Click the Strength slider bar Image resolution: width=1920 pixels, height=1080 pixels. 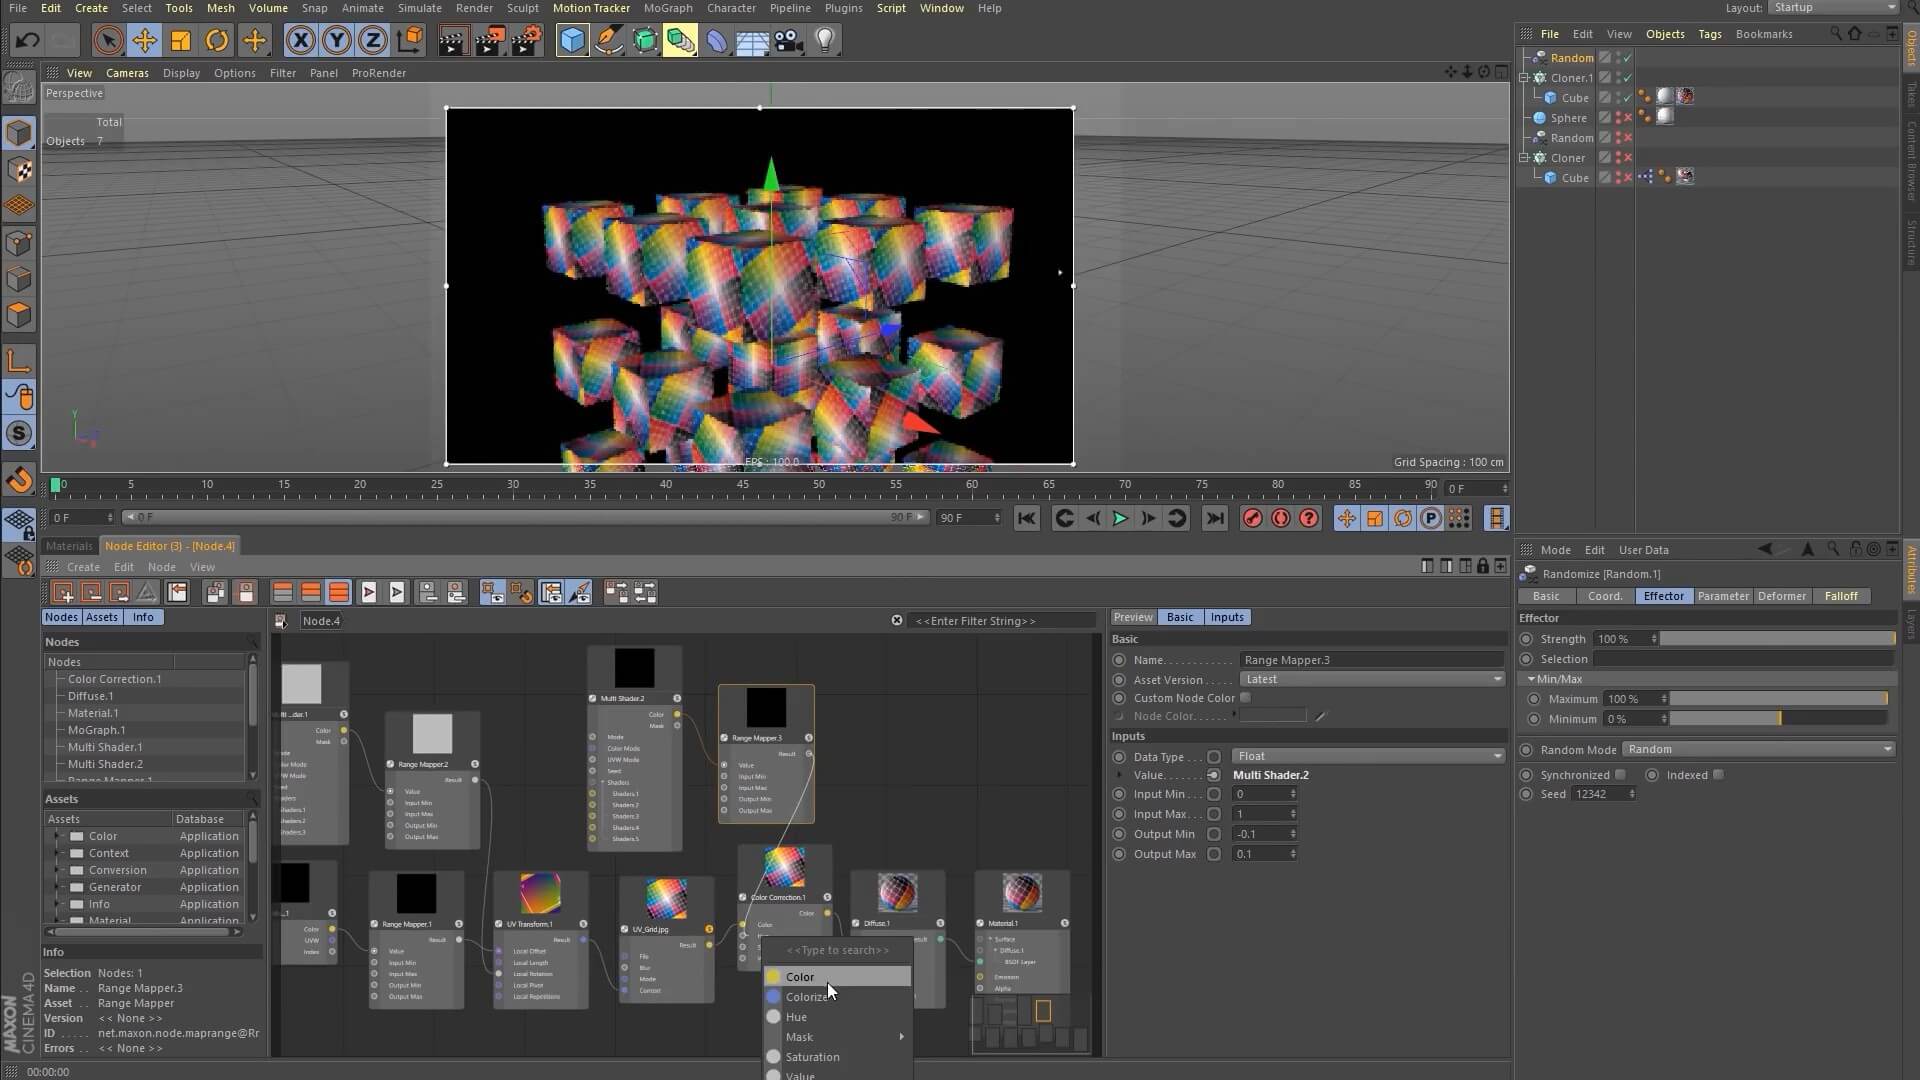click(1777, 639)
